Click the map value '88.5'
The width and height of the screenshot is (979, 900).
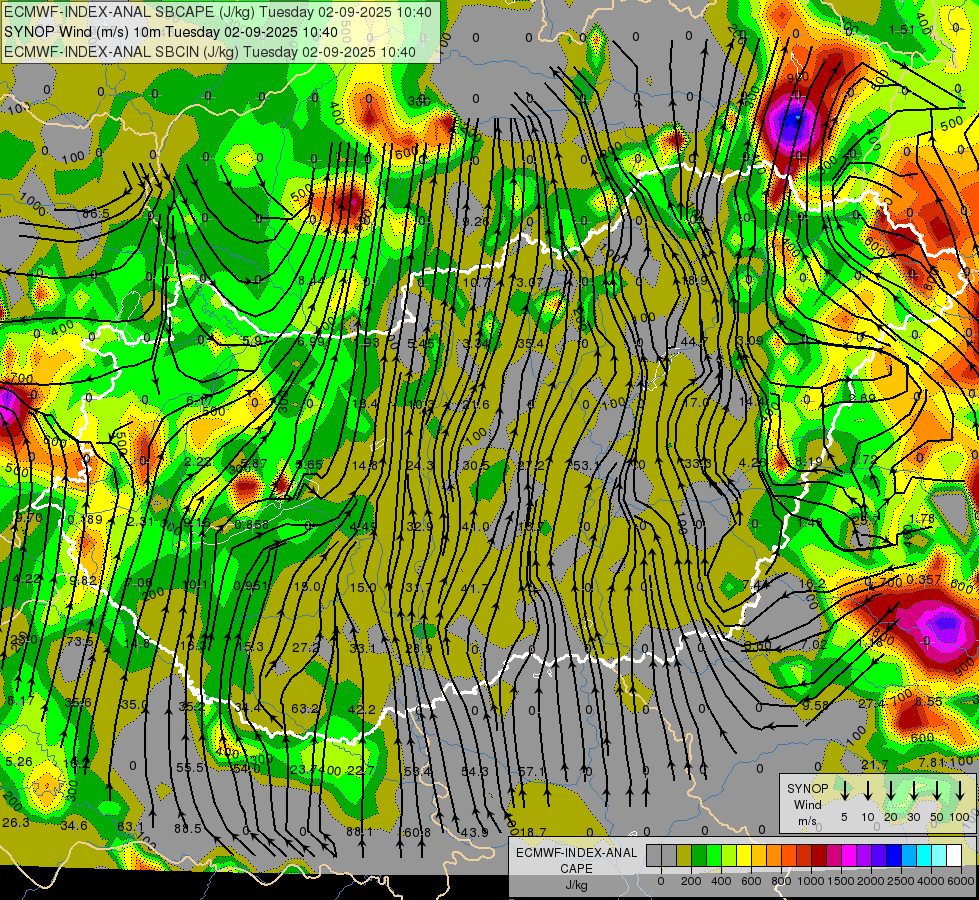(188, 829)
